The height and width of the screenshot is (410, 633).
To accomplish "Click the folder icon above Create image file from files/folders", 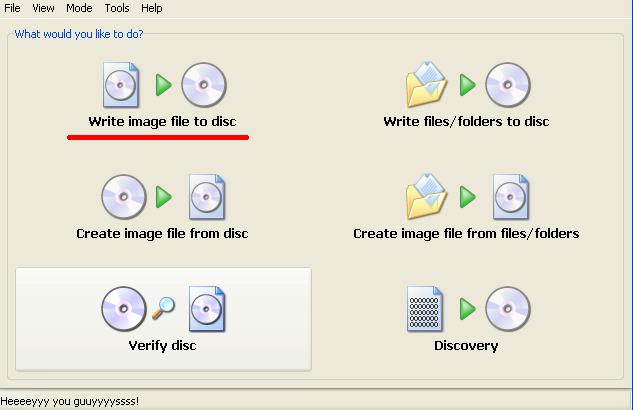I will point(426,197).
